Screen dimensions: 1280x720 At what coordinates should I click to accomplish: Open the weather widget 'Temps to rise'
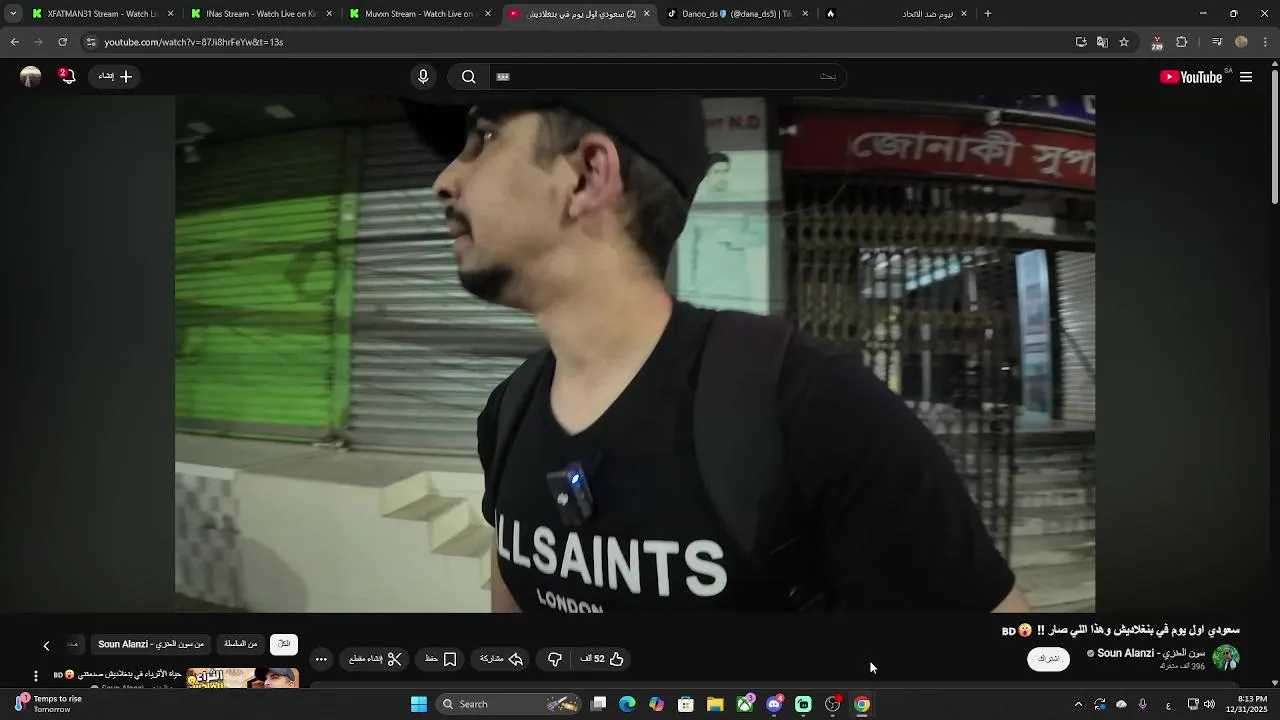[x=48, y=704]
